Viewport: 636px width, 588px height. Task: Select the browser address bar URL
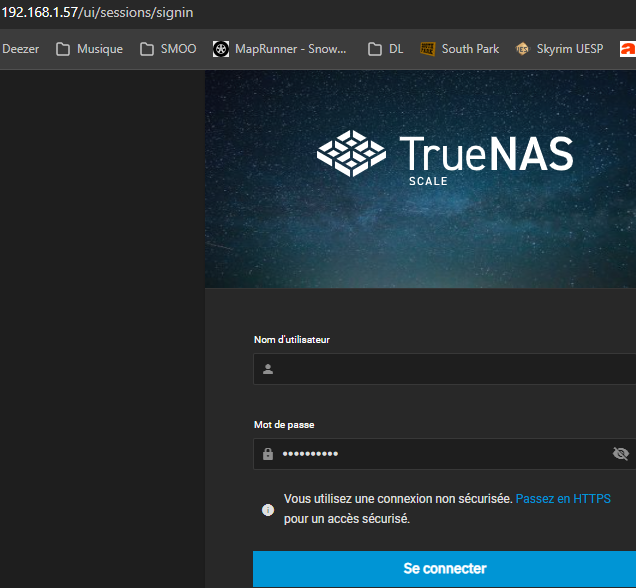(x=98, y=13)
